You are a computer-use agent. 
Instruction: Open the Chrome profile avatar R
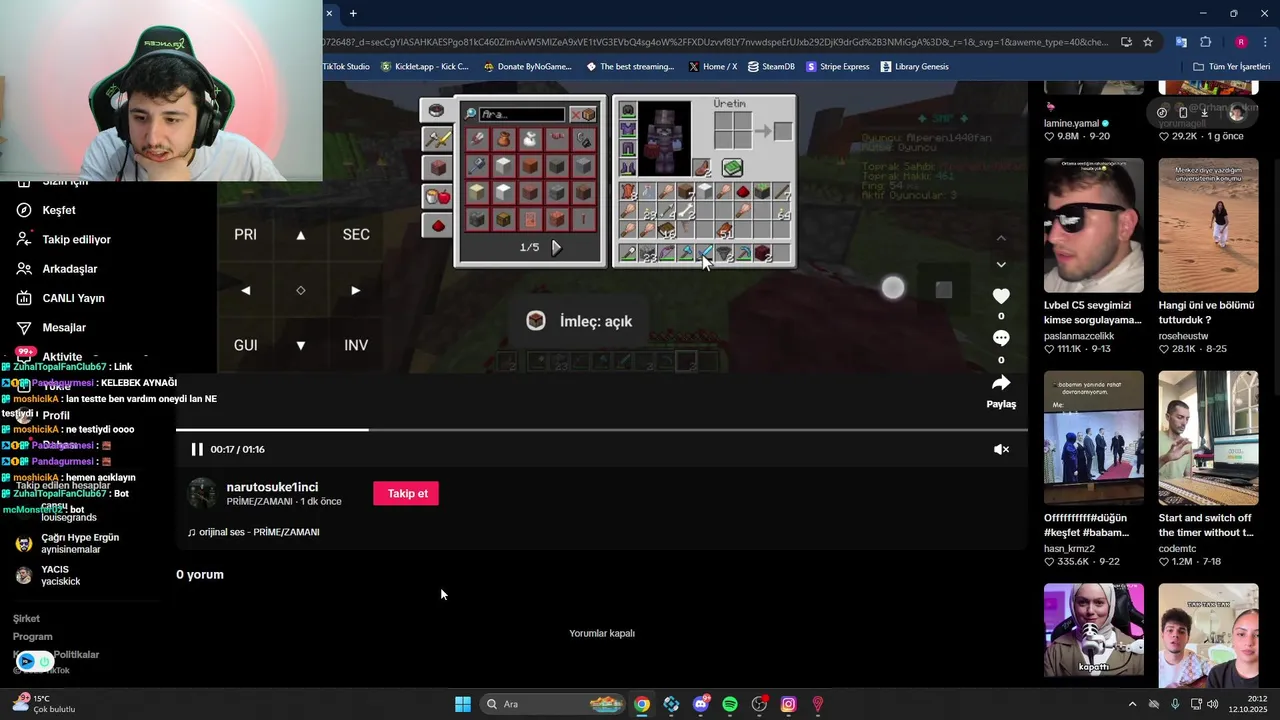pyautogui.click(x=1241, y=42)
